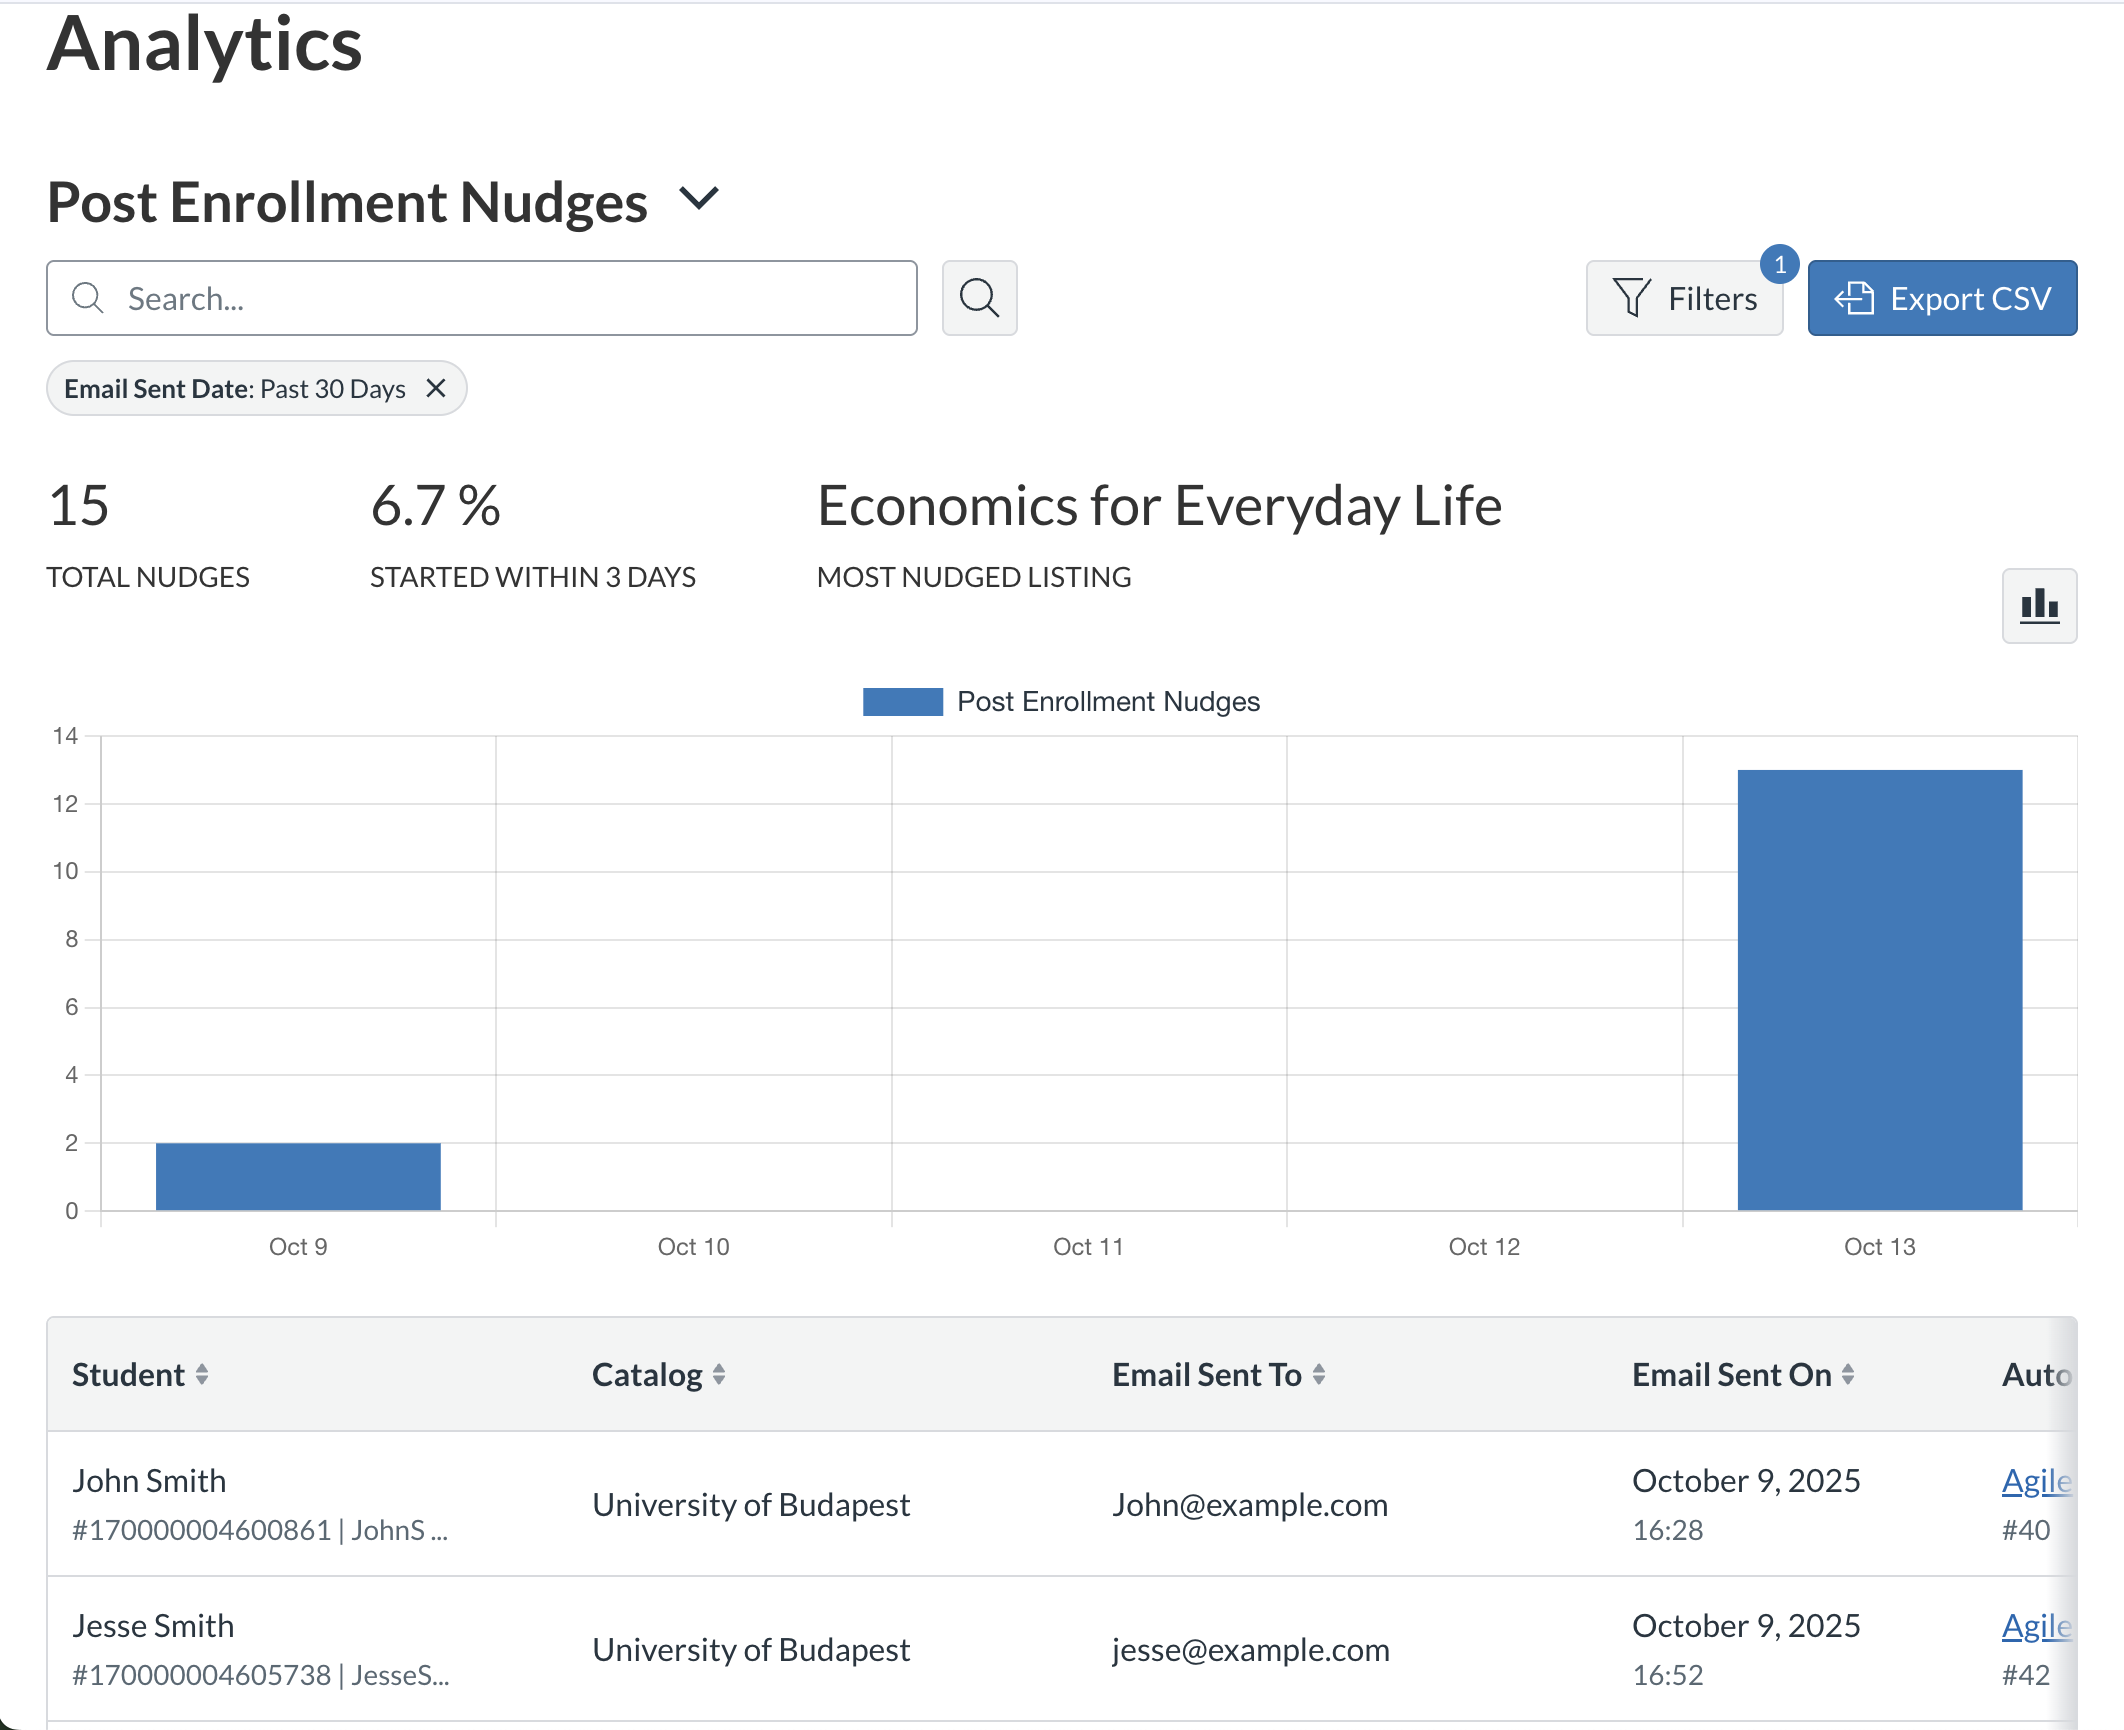Image resolution: width=2124 pixels, height=1730 pixels.
Task: Click the export document icon in Export CSV
Action: tap(1855, 297)
